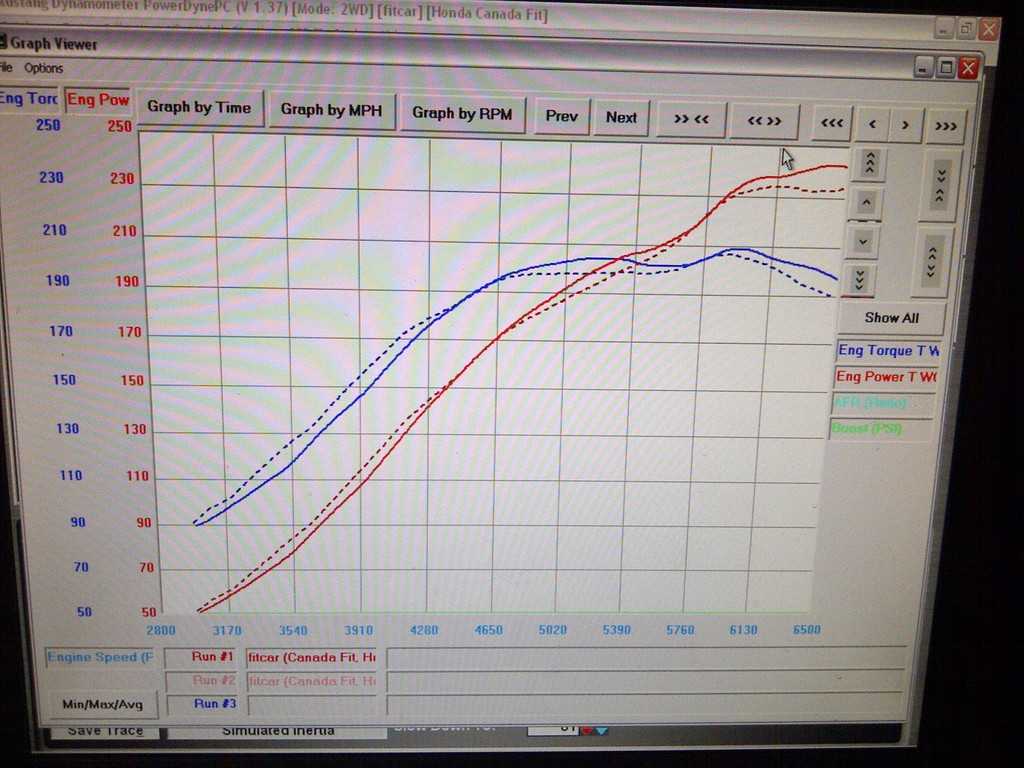Click the Graph by RPM button
Screen dimensions: 1024x768
point(463,114)
